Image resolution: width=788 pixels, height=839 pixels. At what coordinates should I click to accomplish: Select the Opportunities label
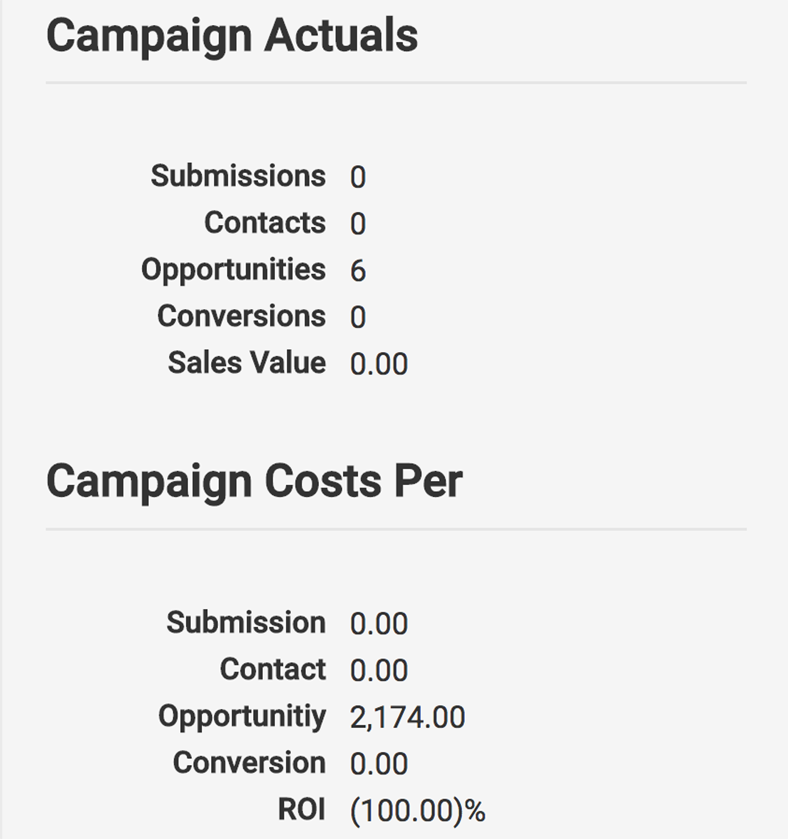[x=233, y=270]
